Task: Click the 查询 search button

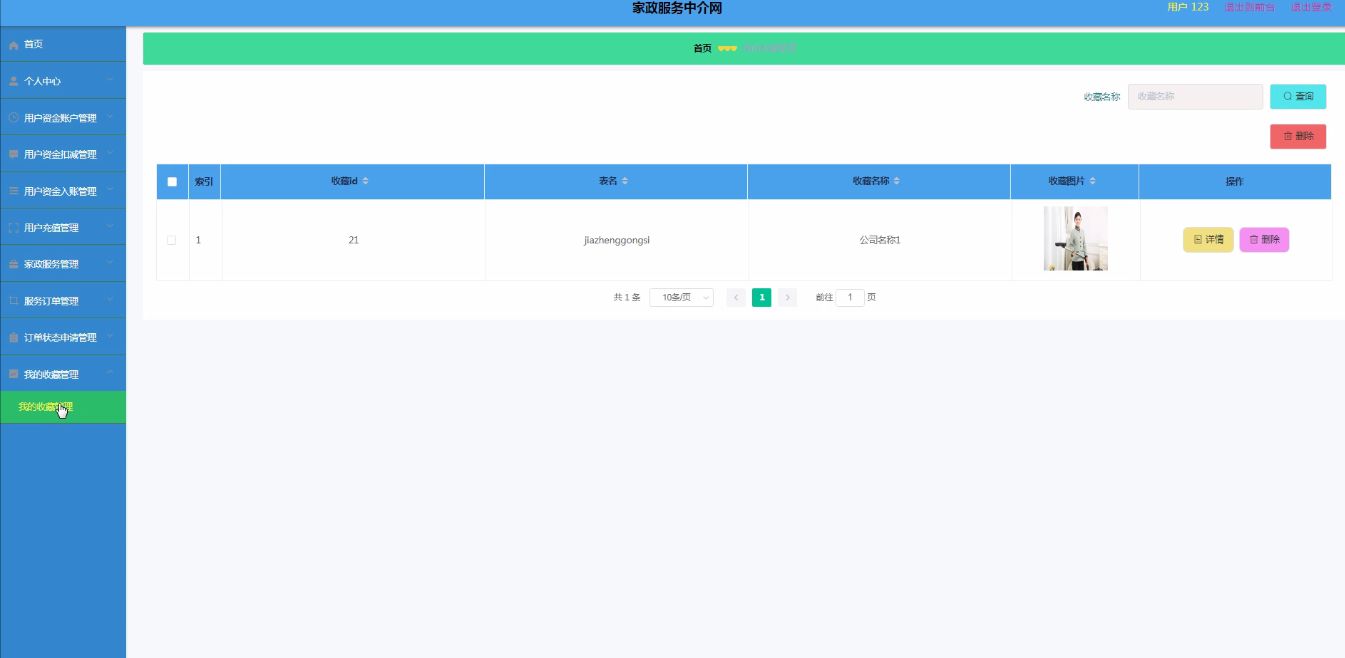Action: (x=1298, y=96)
